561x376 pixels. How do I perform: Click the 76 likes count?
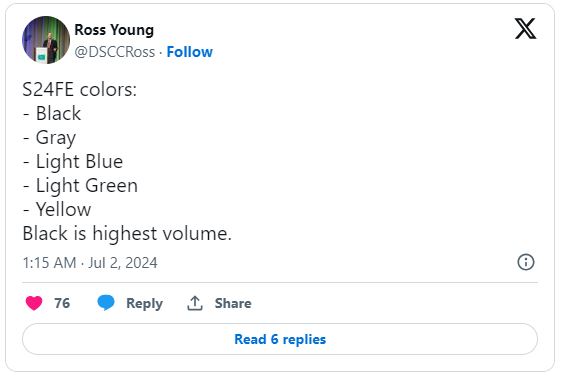62,303
